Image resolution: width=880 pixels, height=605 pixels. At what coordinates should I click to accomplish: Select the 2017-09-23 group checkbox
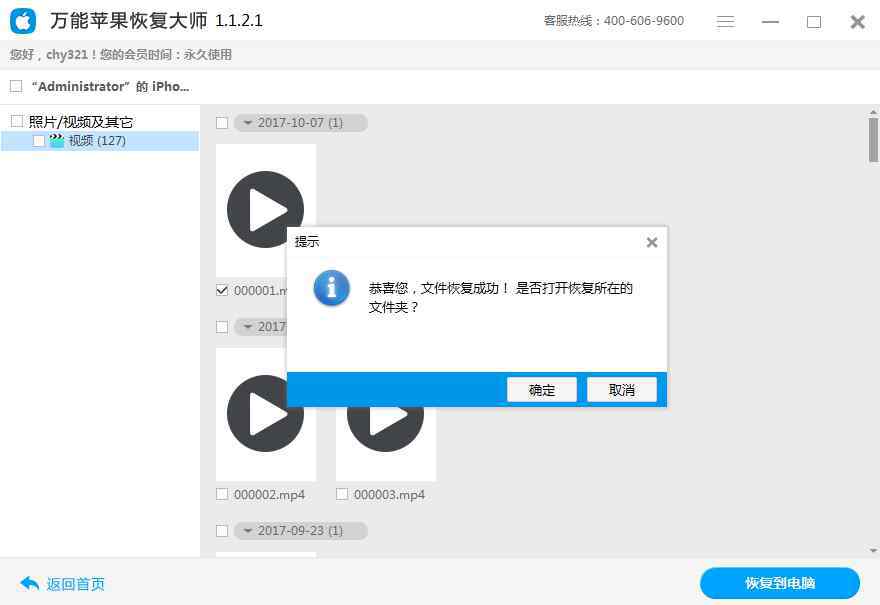point(222,531)
